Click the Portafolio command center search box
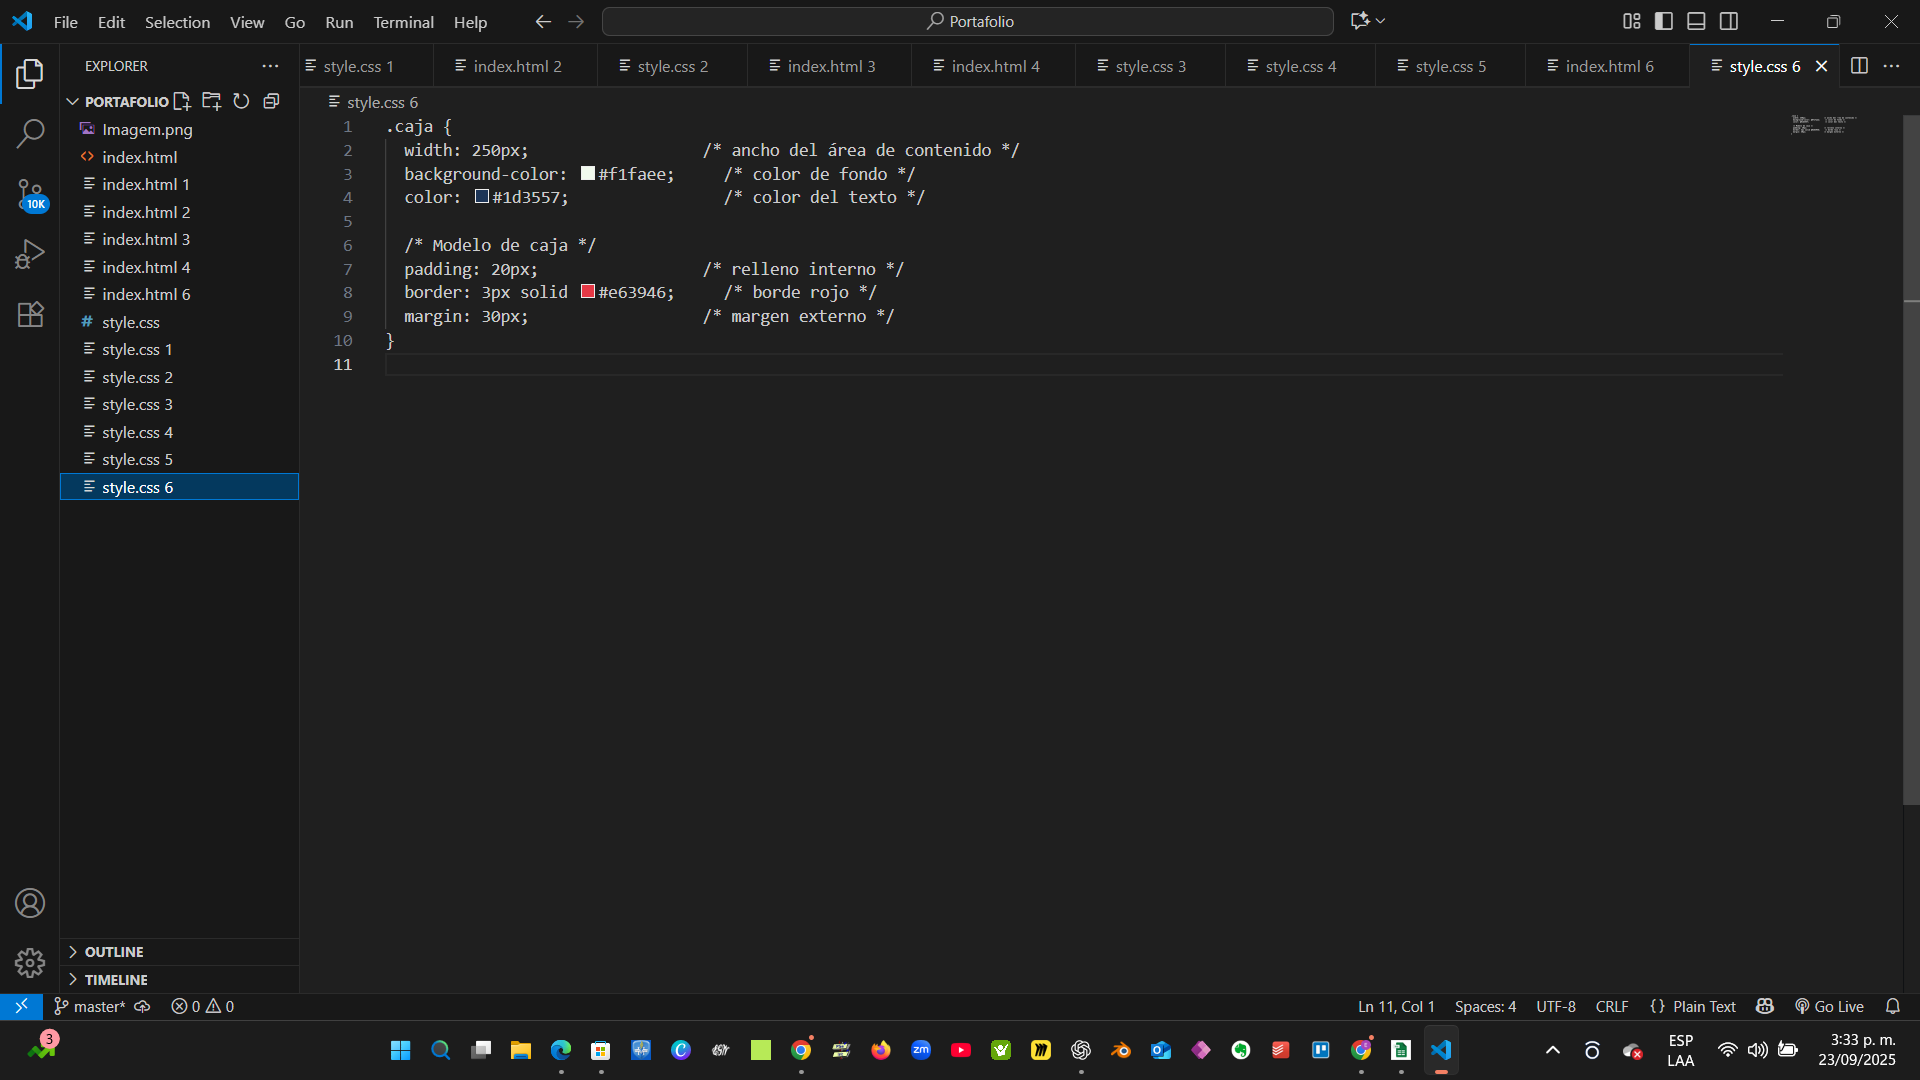 [968, 21]
